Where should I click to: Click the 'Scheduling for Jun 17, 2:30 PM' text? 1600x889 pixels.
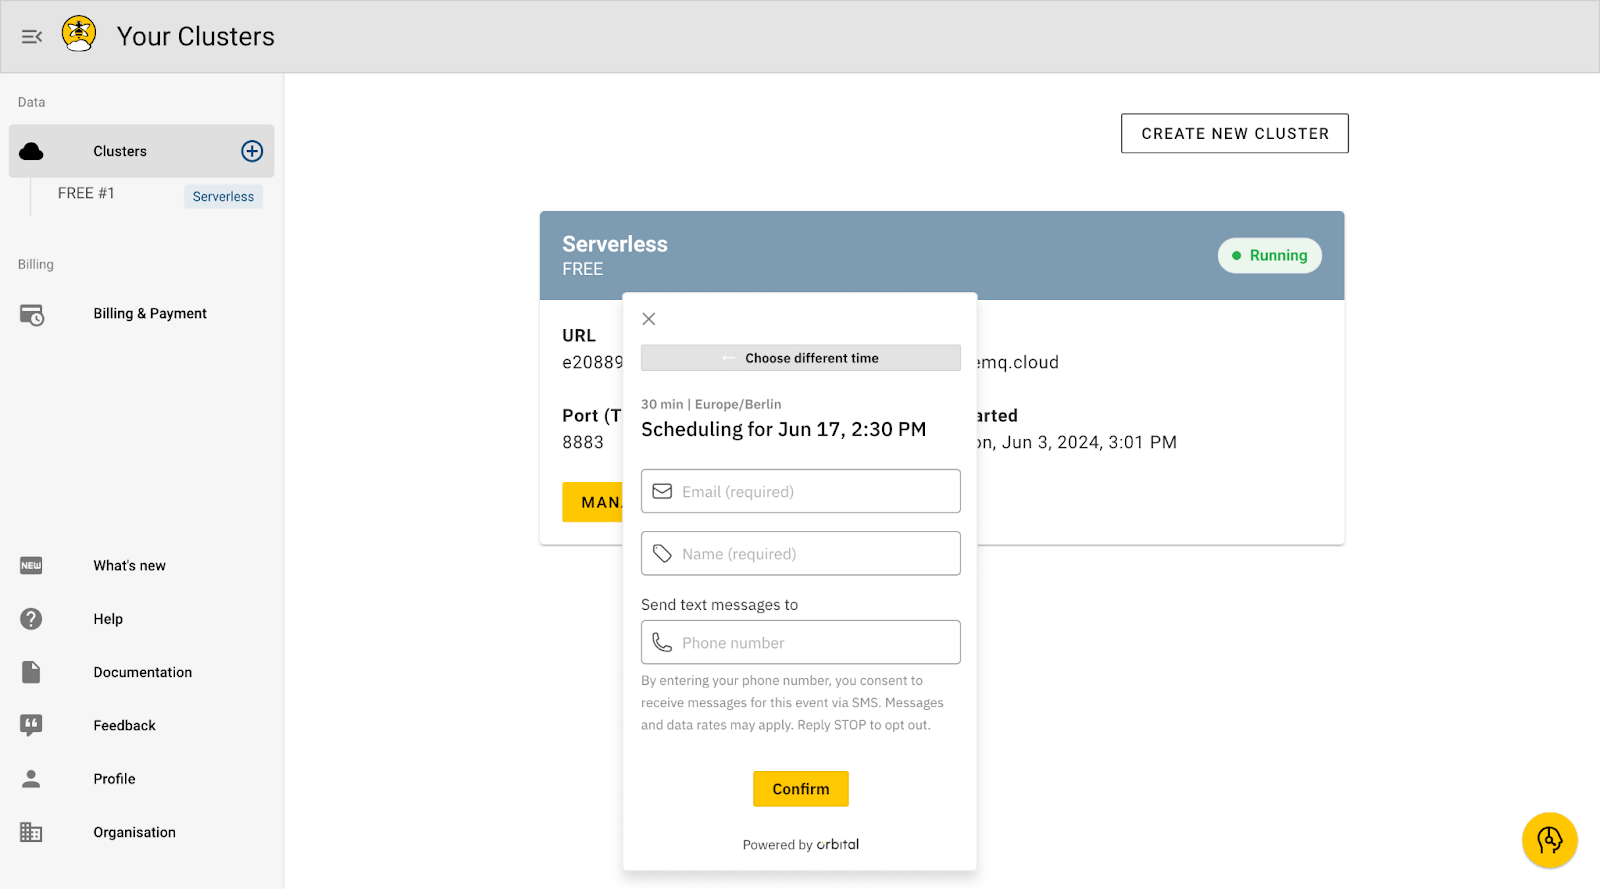tap(784, 429)
